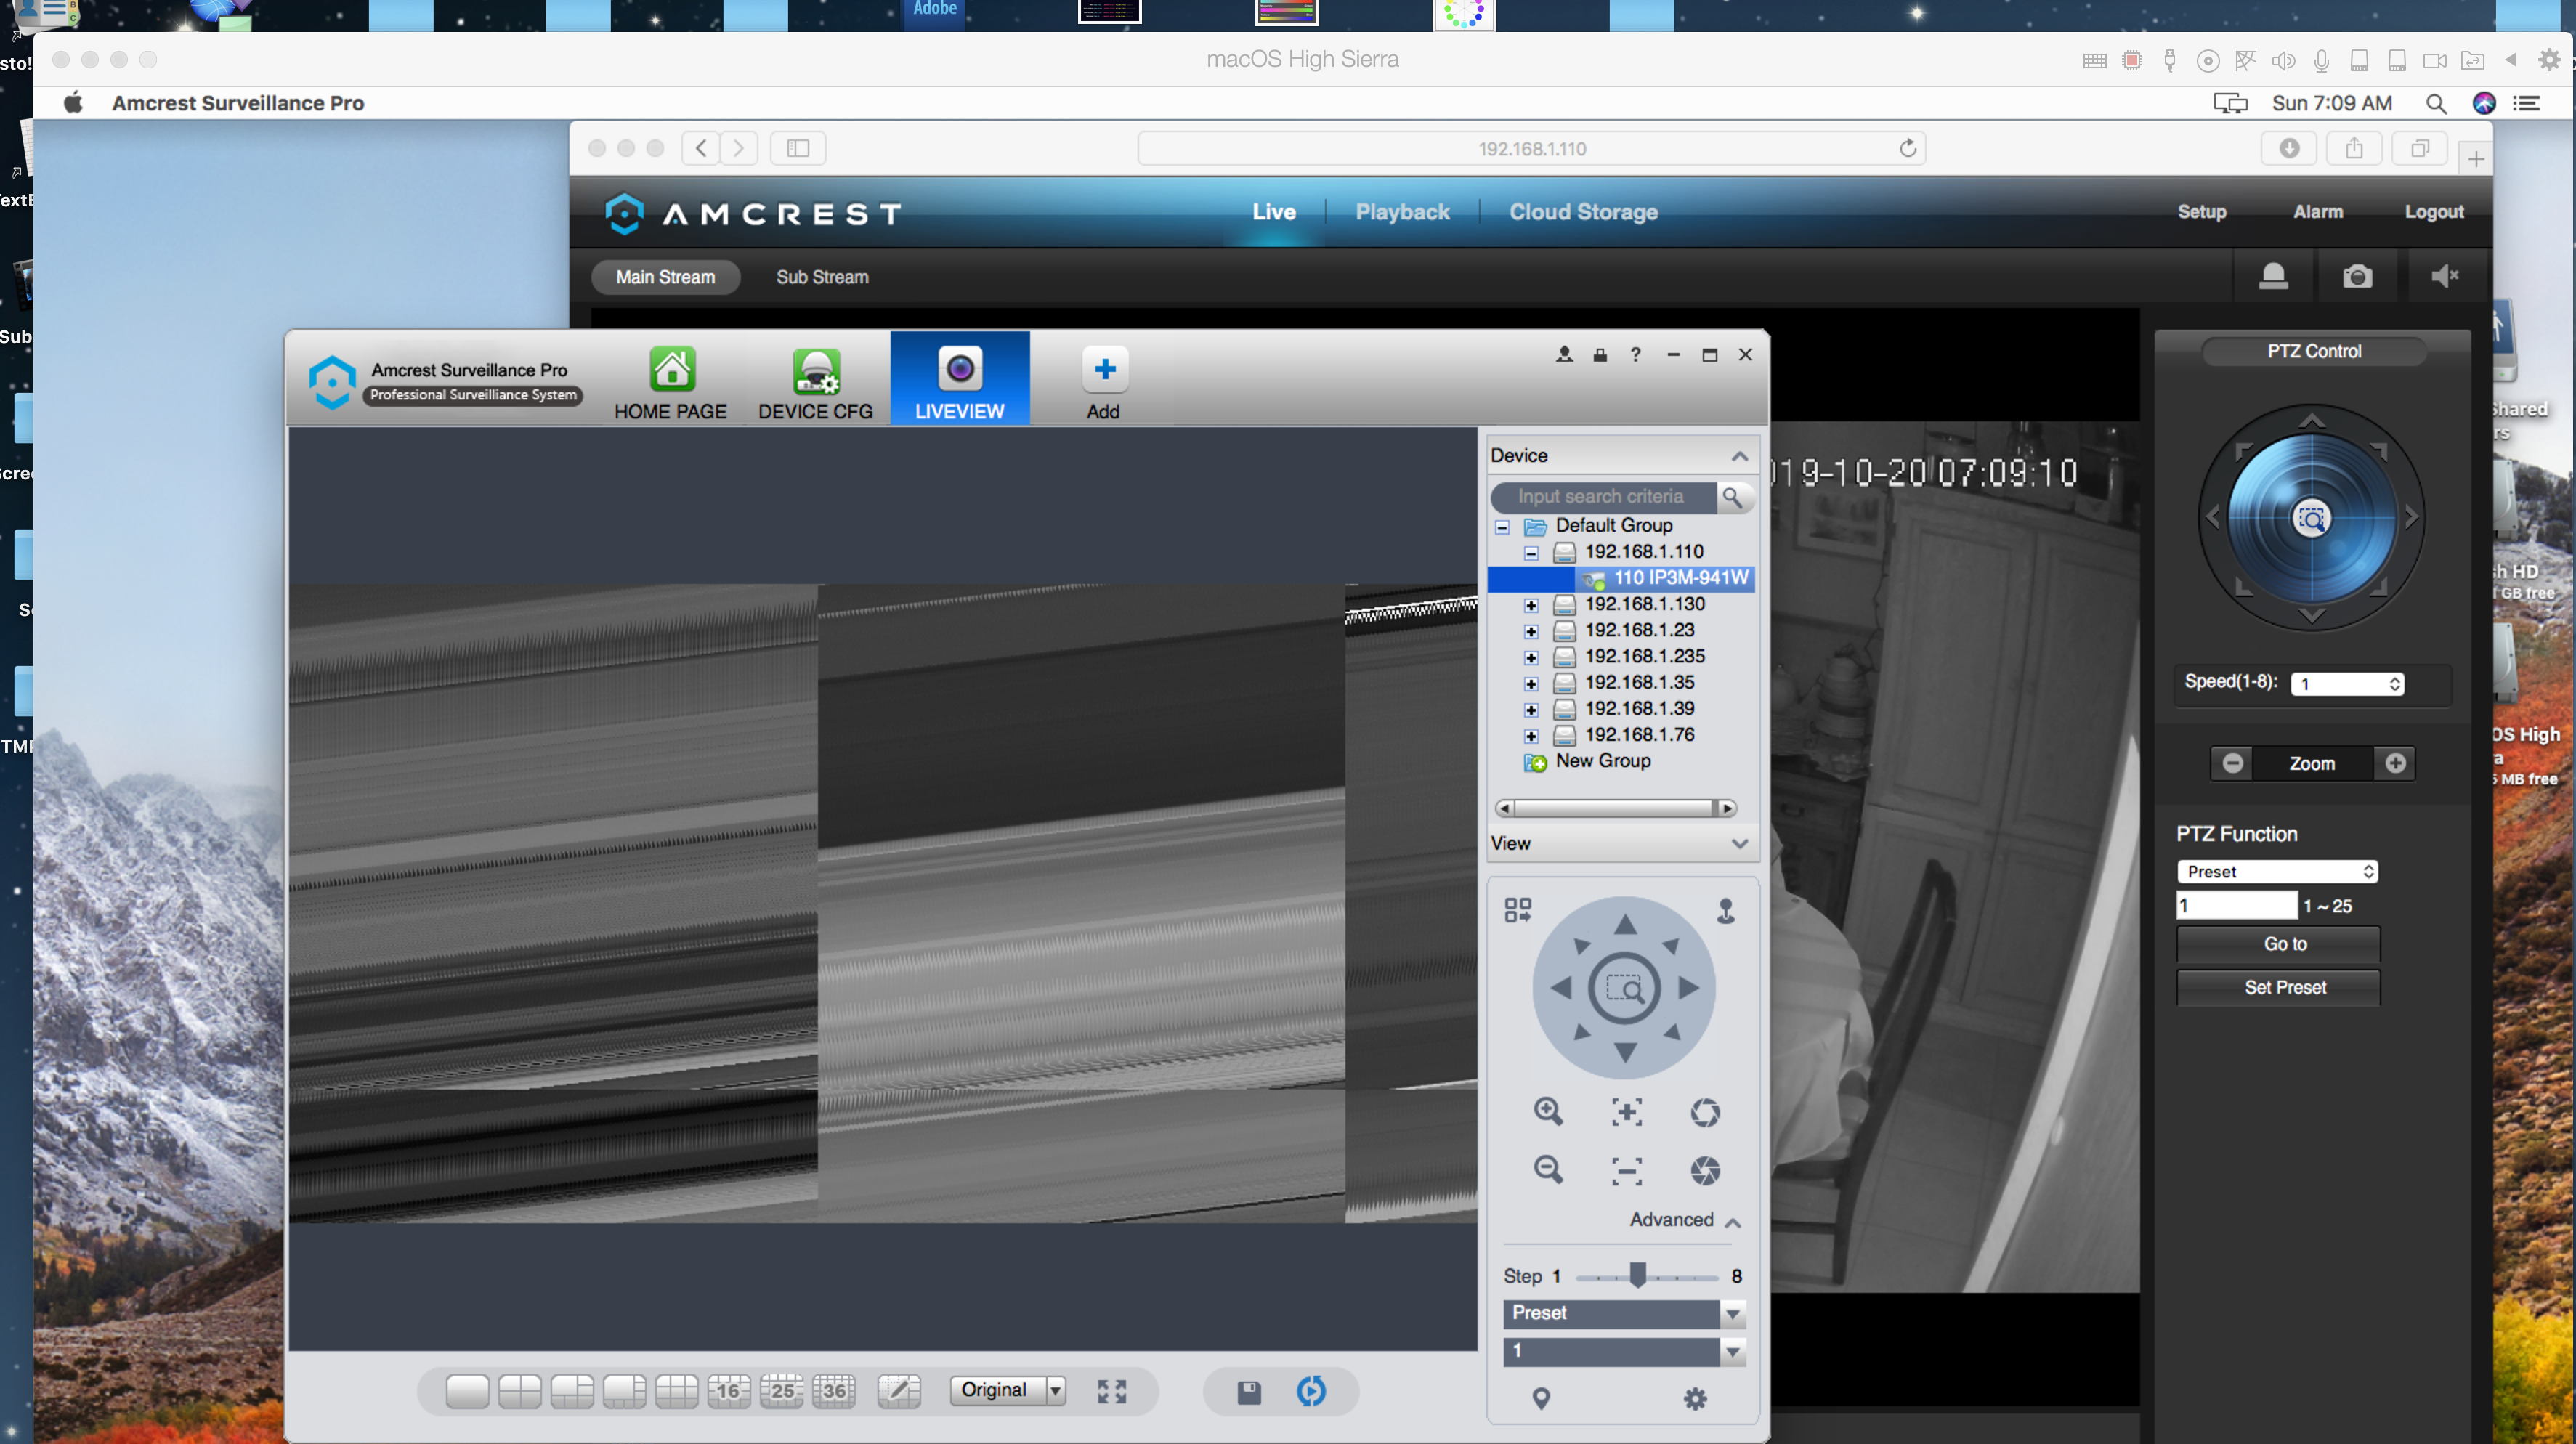Click the start tour refresh icon
This screenshot has width=2576, height=1444.
point(1311,1391)
